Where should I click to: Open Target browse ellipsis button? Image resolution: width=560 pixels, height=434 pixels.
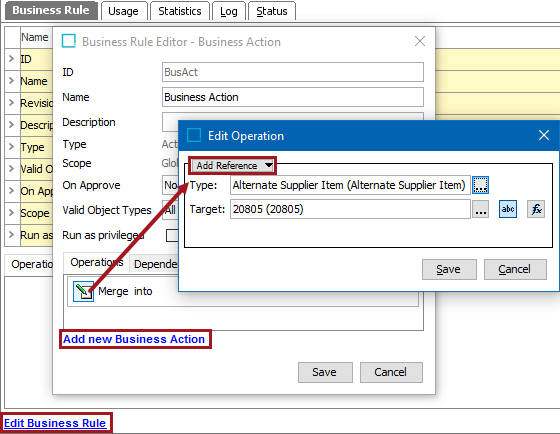tap(480, 209)
